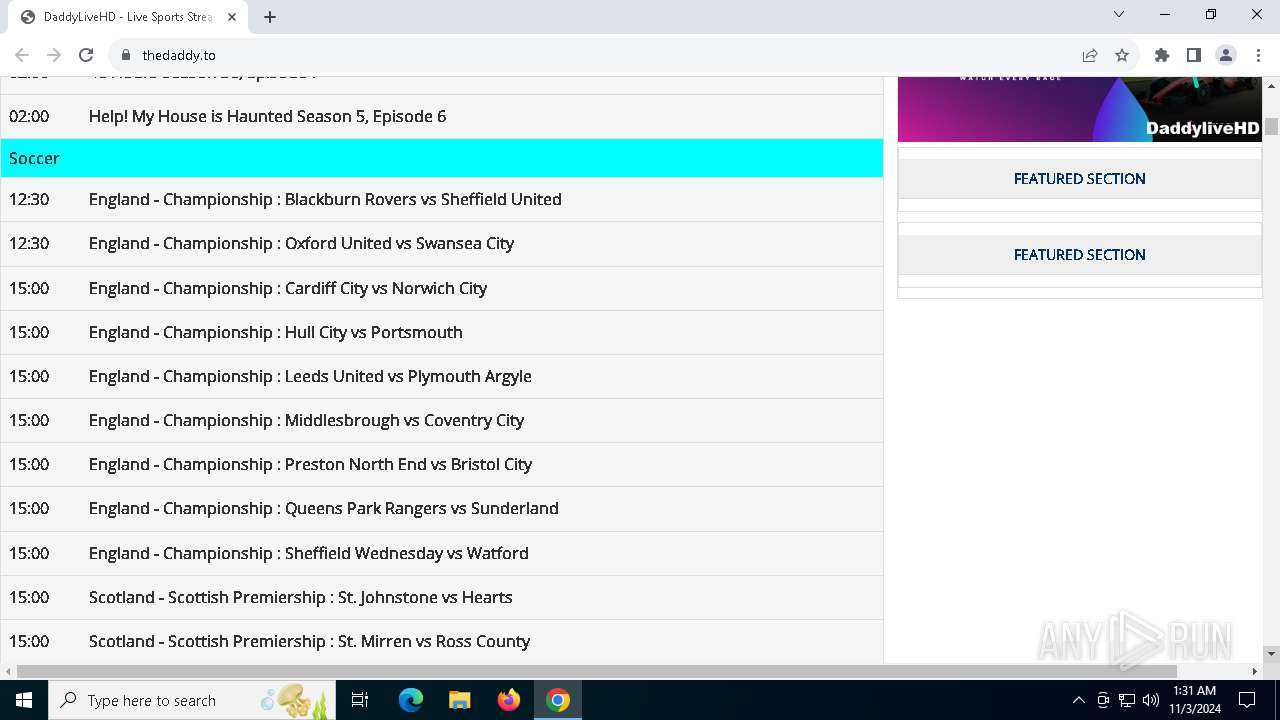
Task: Open the volume speaker tray icon
Action: pos(1151,700)
